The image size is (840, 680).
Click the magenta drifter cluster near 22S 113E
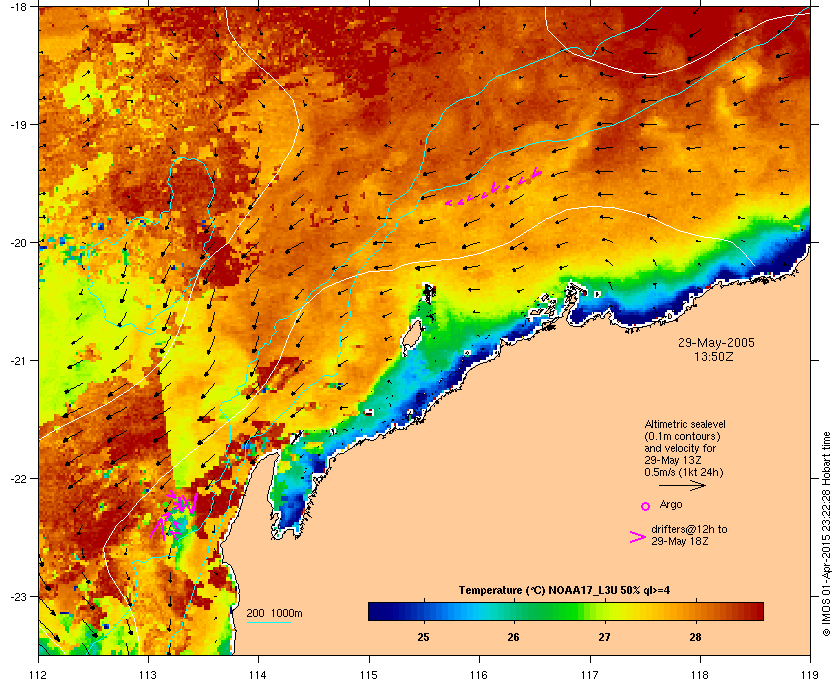(174, 515)
